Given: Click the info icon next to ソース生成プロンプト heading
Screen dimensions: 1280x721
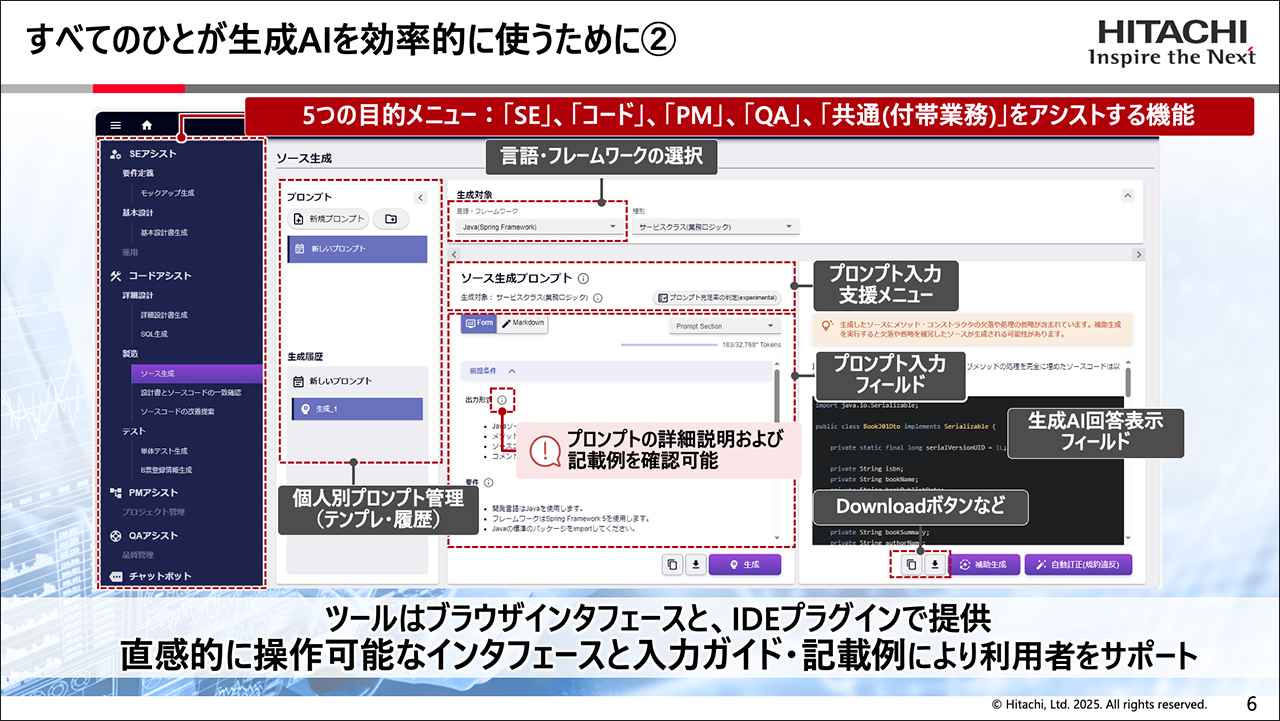Looking at the screenshot, I should pyautogui.click(x=583, y=279).
